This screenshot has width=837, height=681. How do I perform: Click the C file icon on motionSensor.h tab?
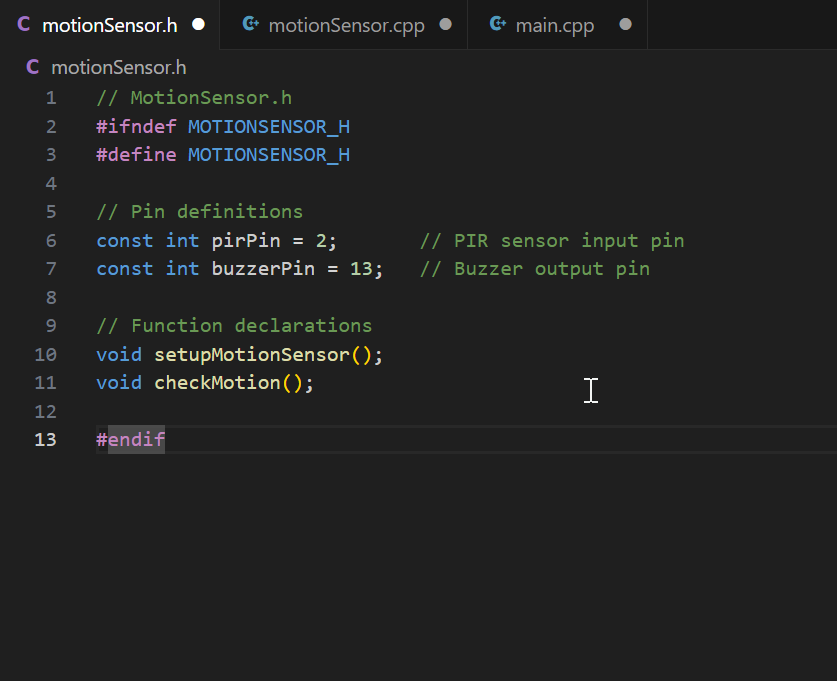point(24,24)
